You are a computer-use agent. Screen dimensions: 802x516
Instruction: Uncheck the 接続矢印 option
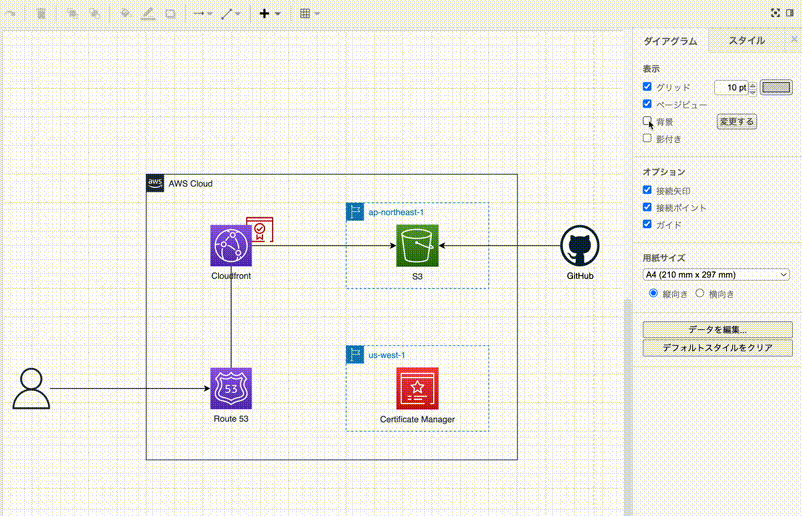click(648, 190)
